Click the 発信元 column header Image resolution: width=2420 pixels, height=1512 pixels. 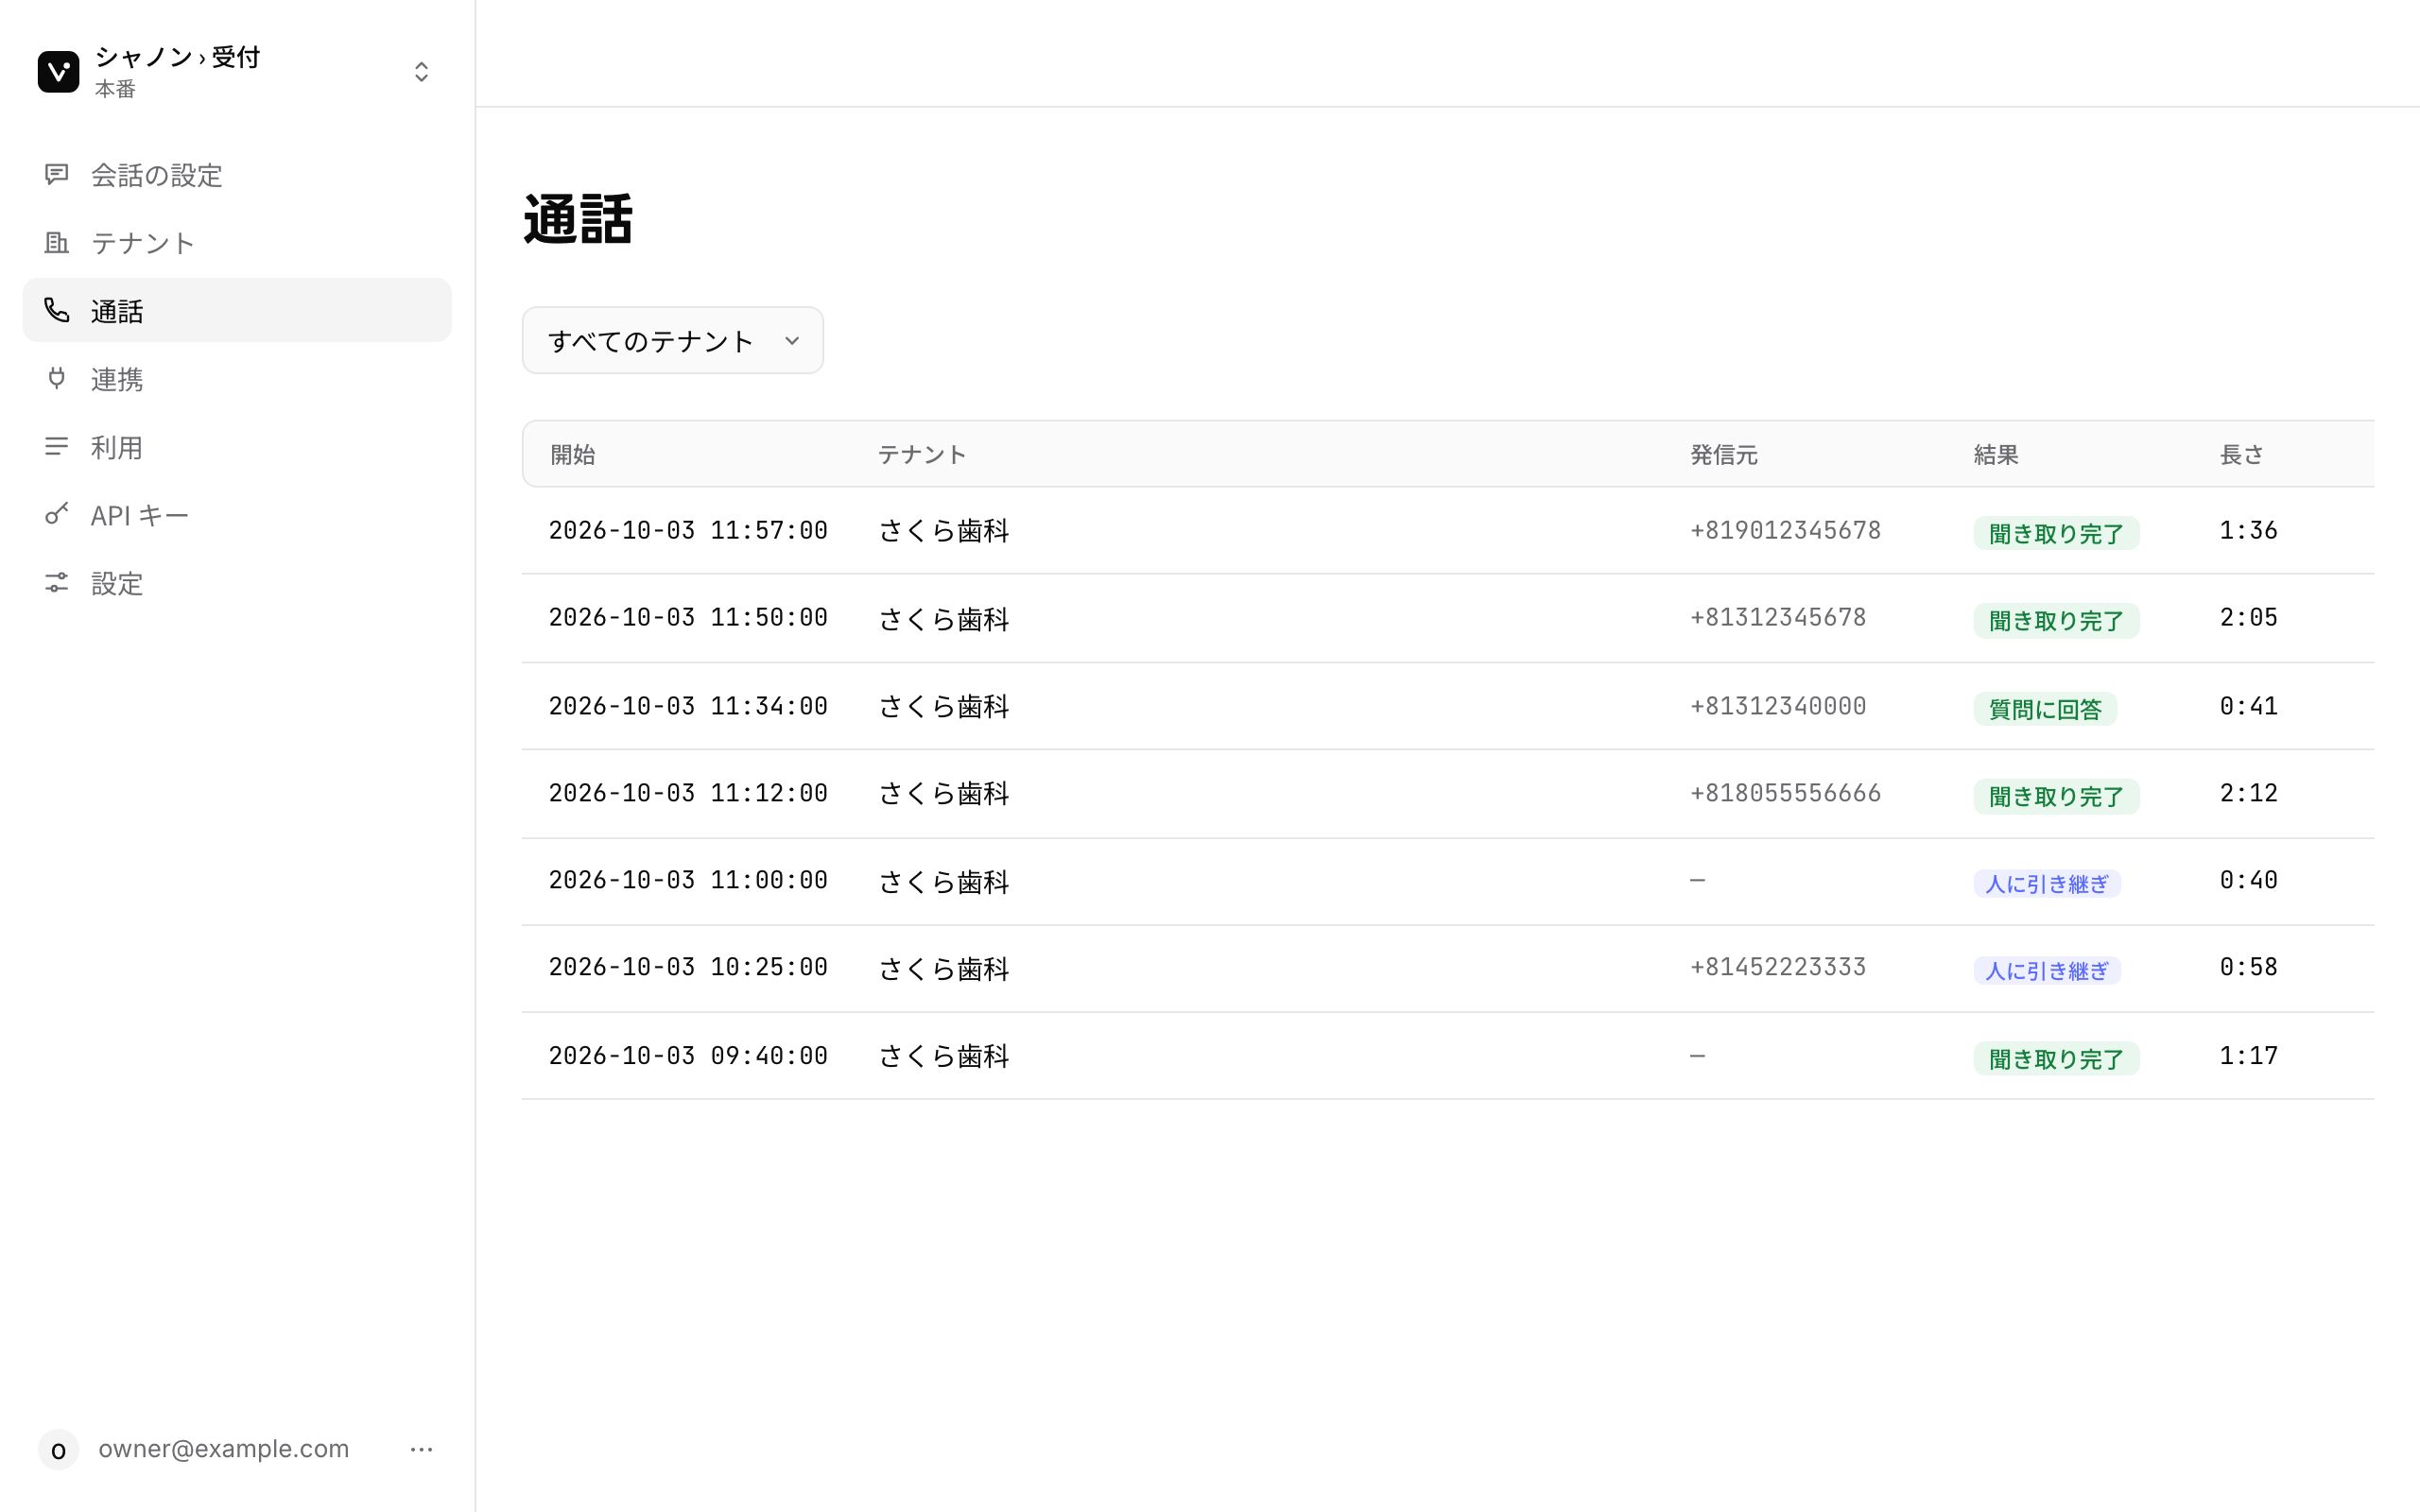coord(1724,455)
